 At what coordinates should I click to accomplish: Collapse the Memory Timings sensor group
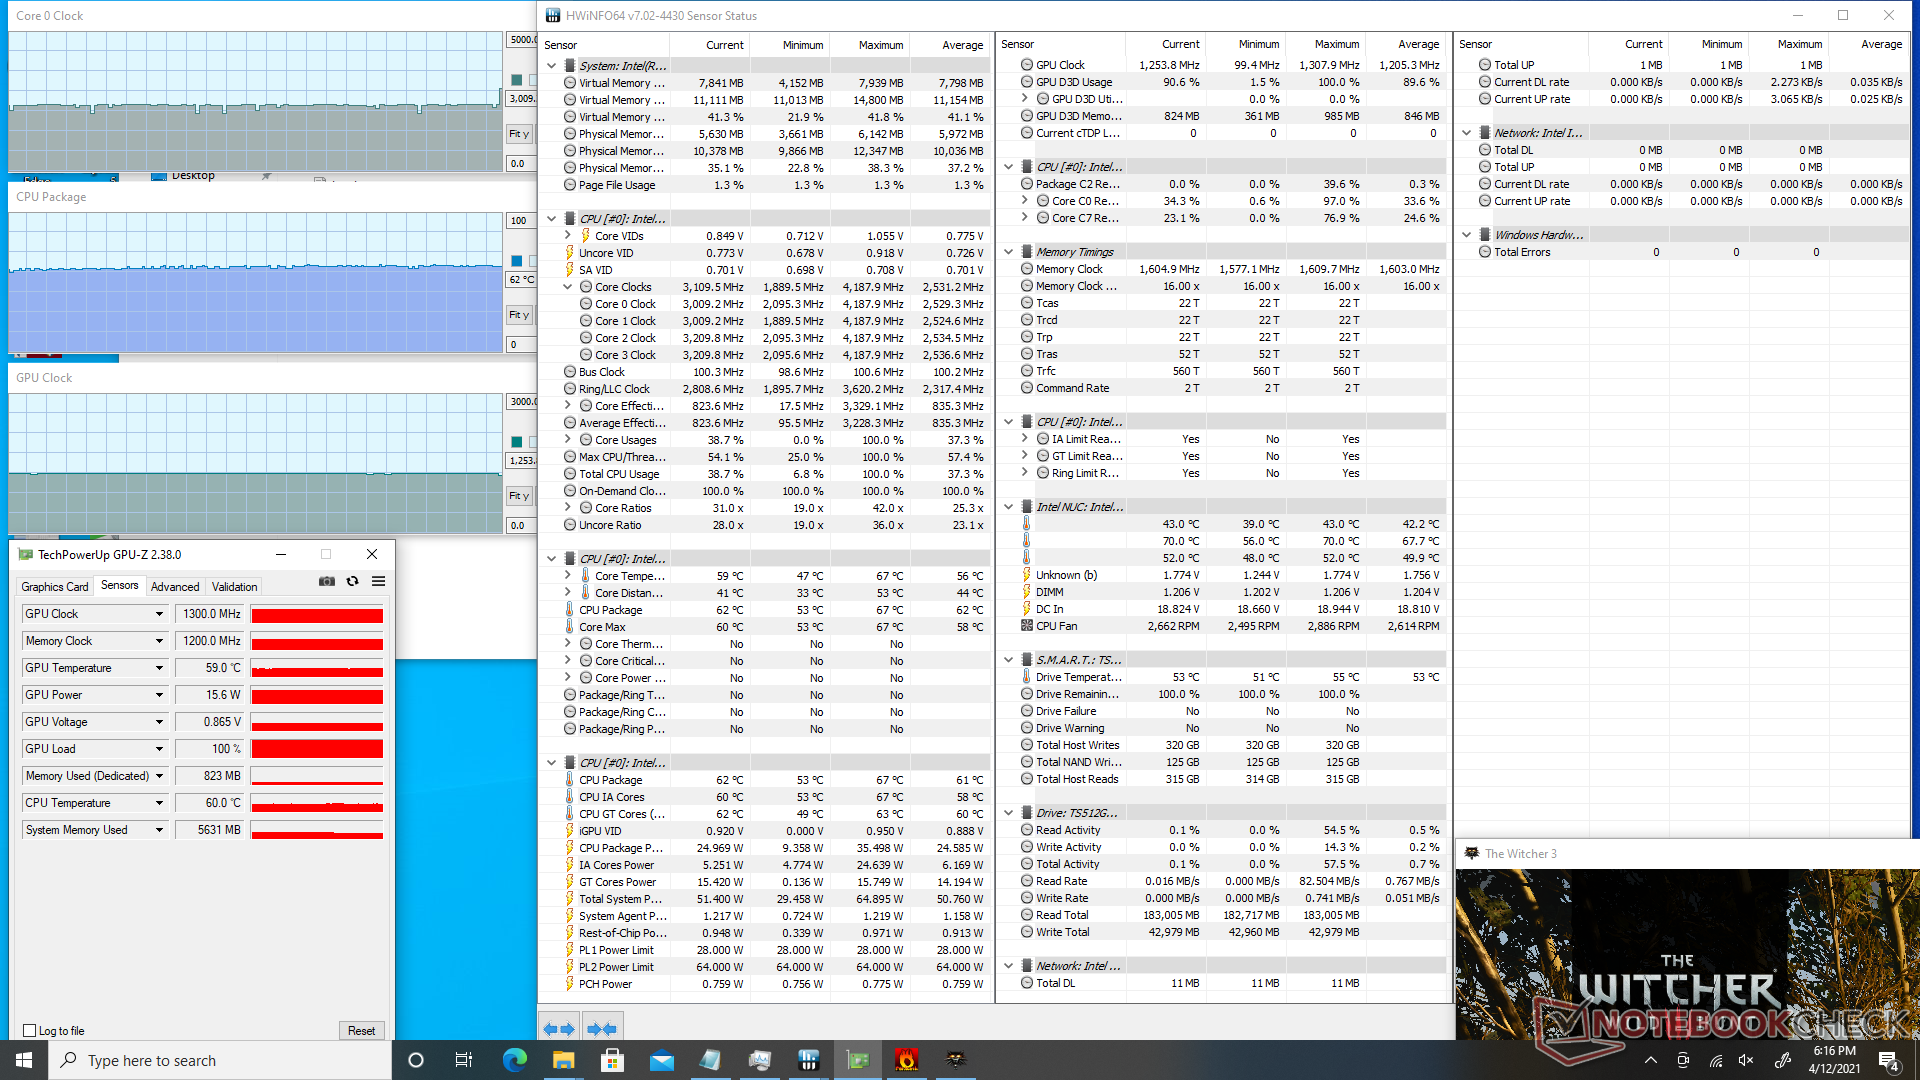coord(1009,252)
